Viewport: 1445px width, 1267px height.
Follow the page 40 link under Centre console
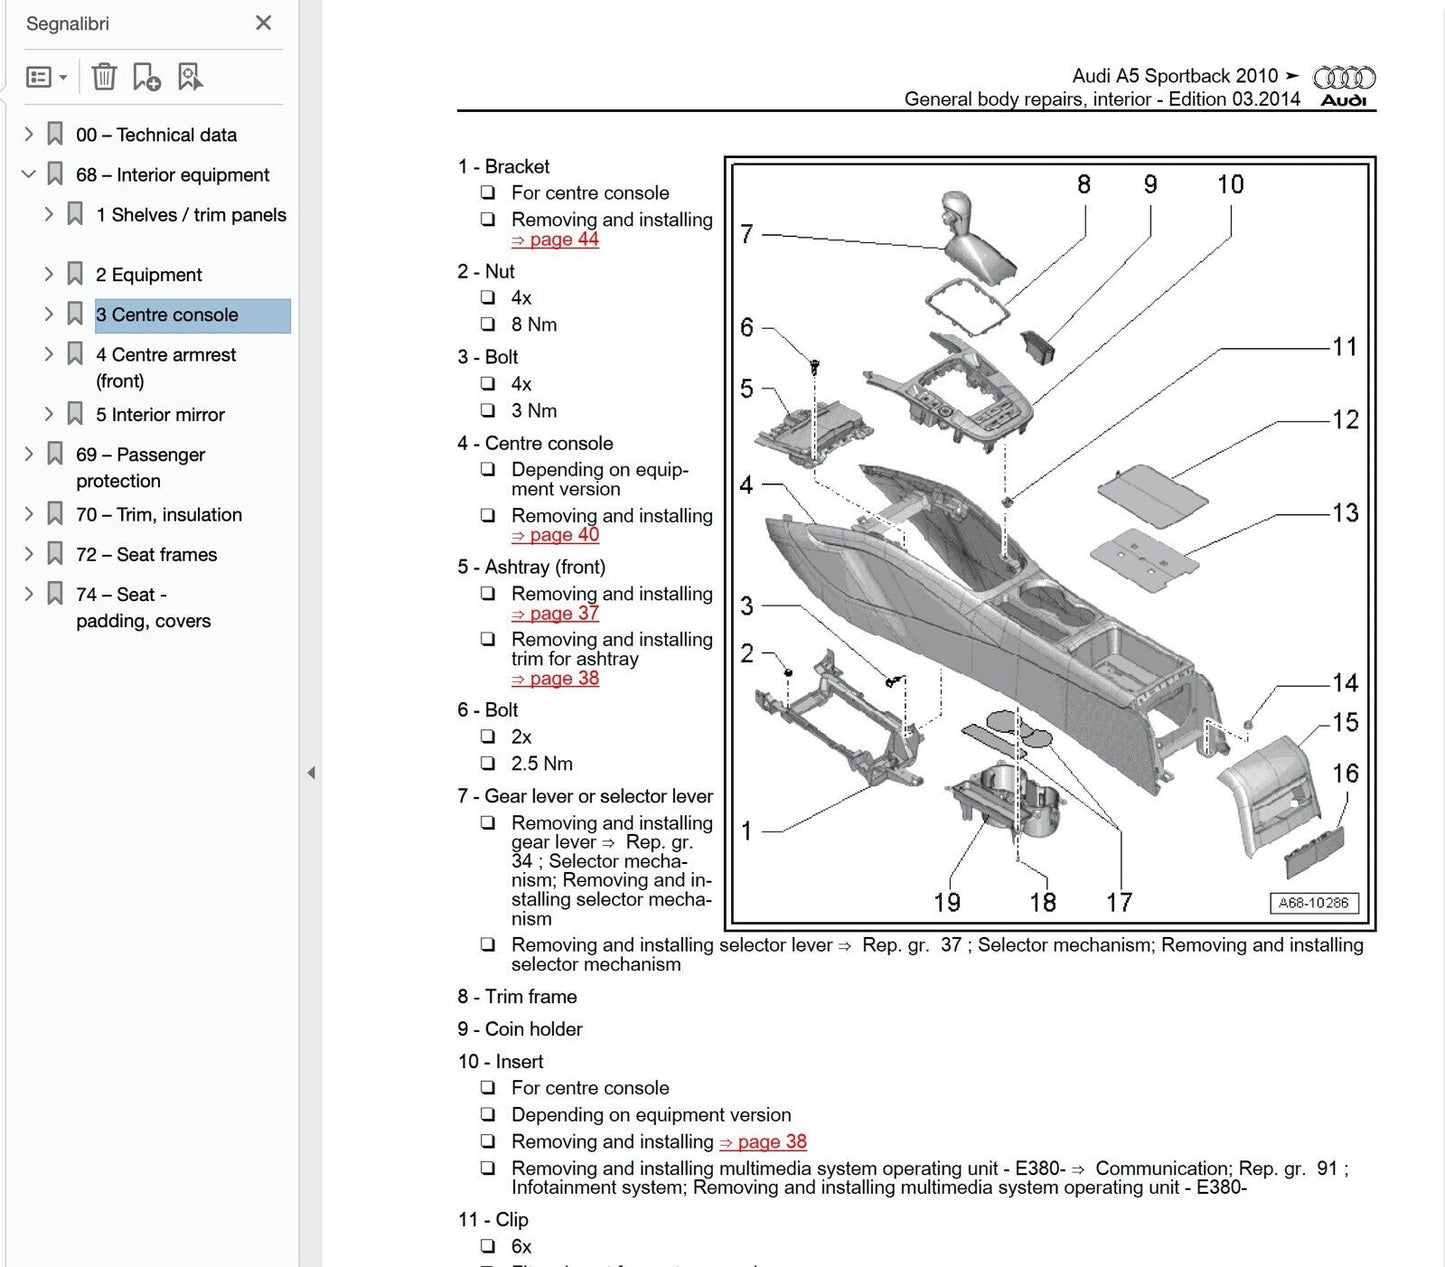(x=555, y=536)
